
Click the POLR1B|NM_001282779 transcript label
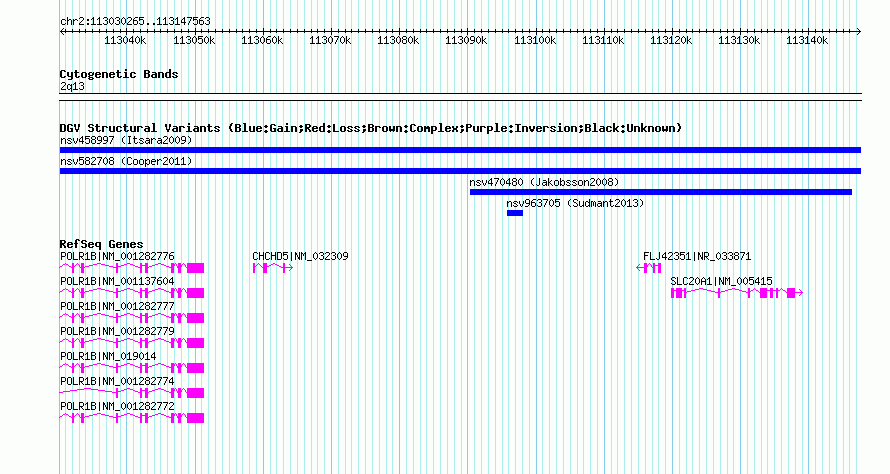[x=117, y=331]
